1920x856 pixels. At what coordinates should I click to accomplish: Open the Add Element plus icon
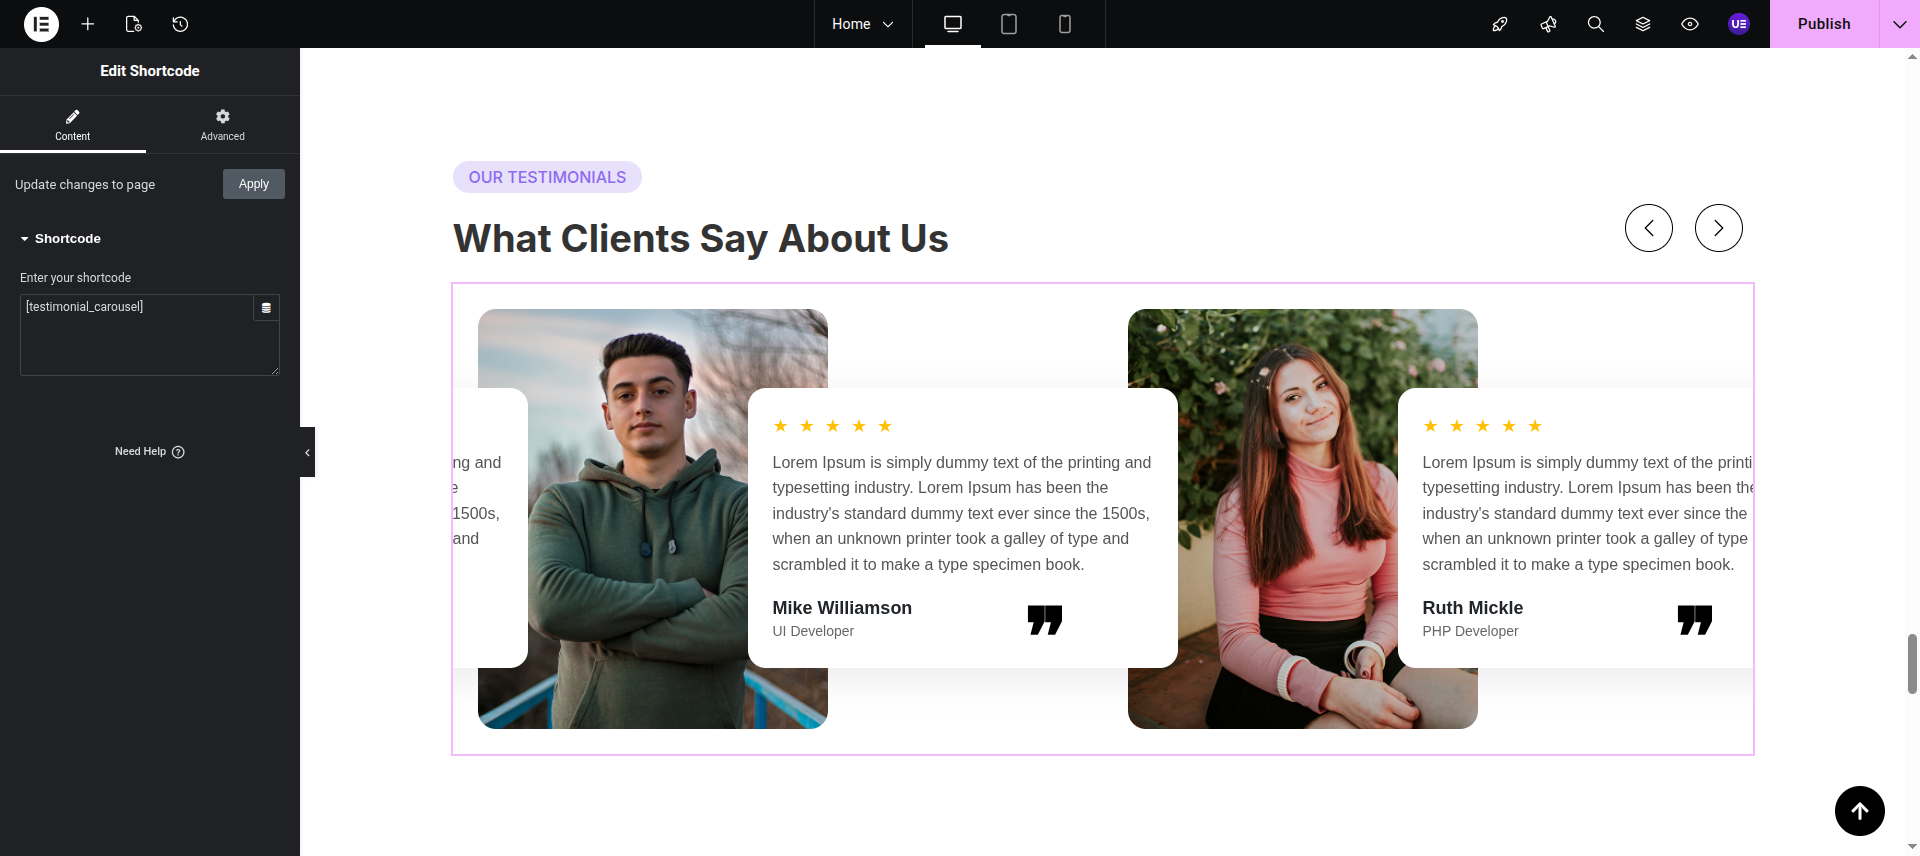point(88,24)
